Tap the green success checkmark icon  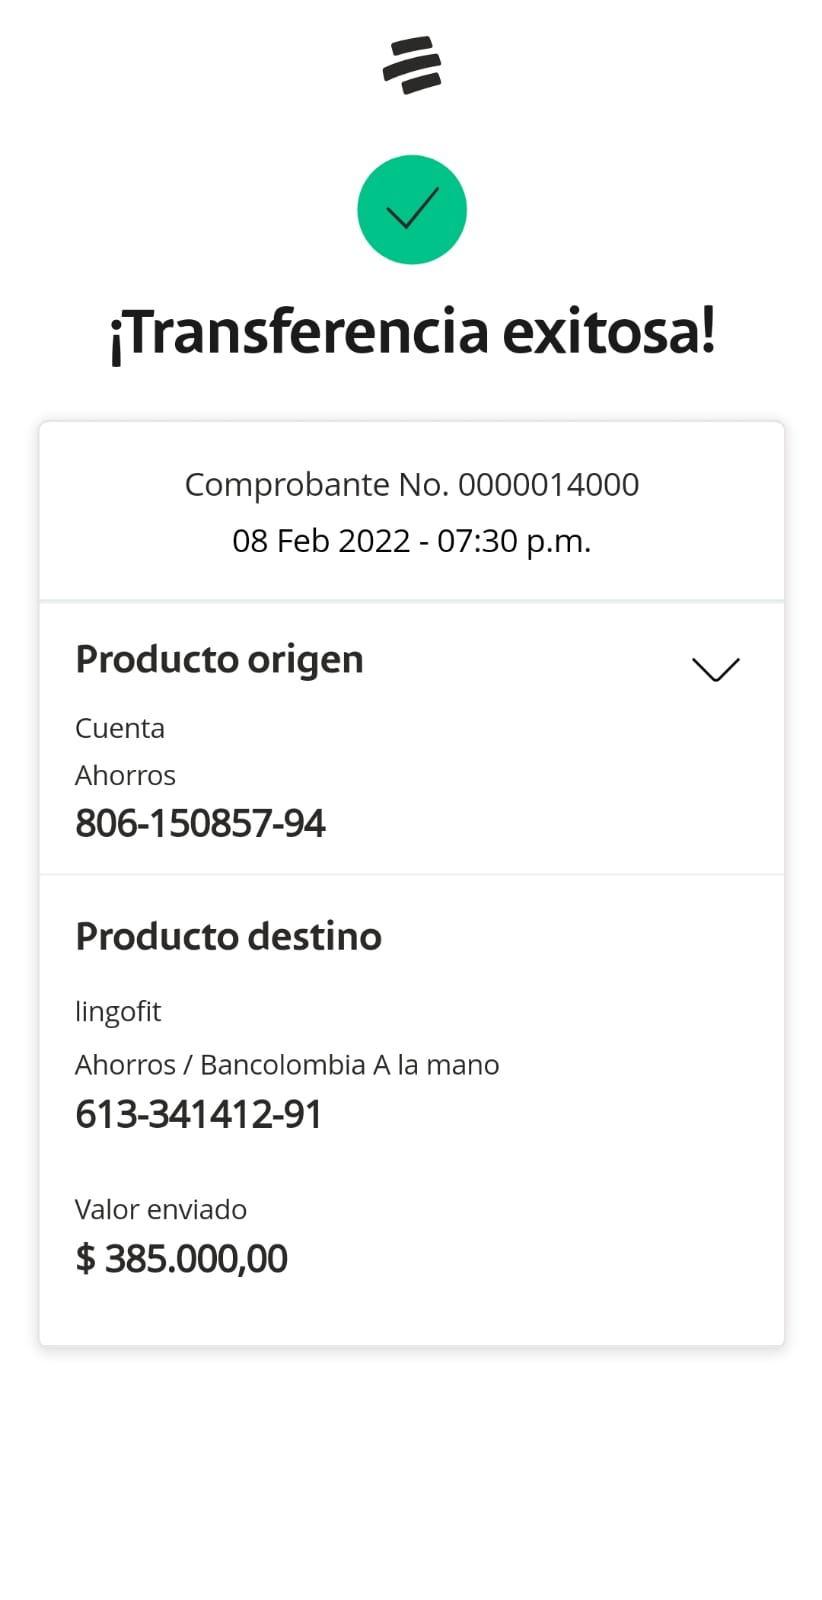412,210
